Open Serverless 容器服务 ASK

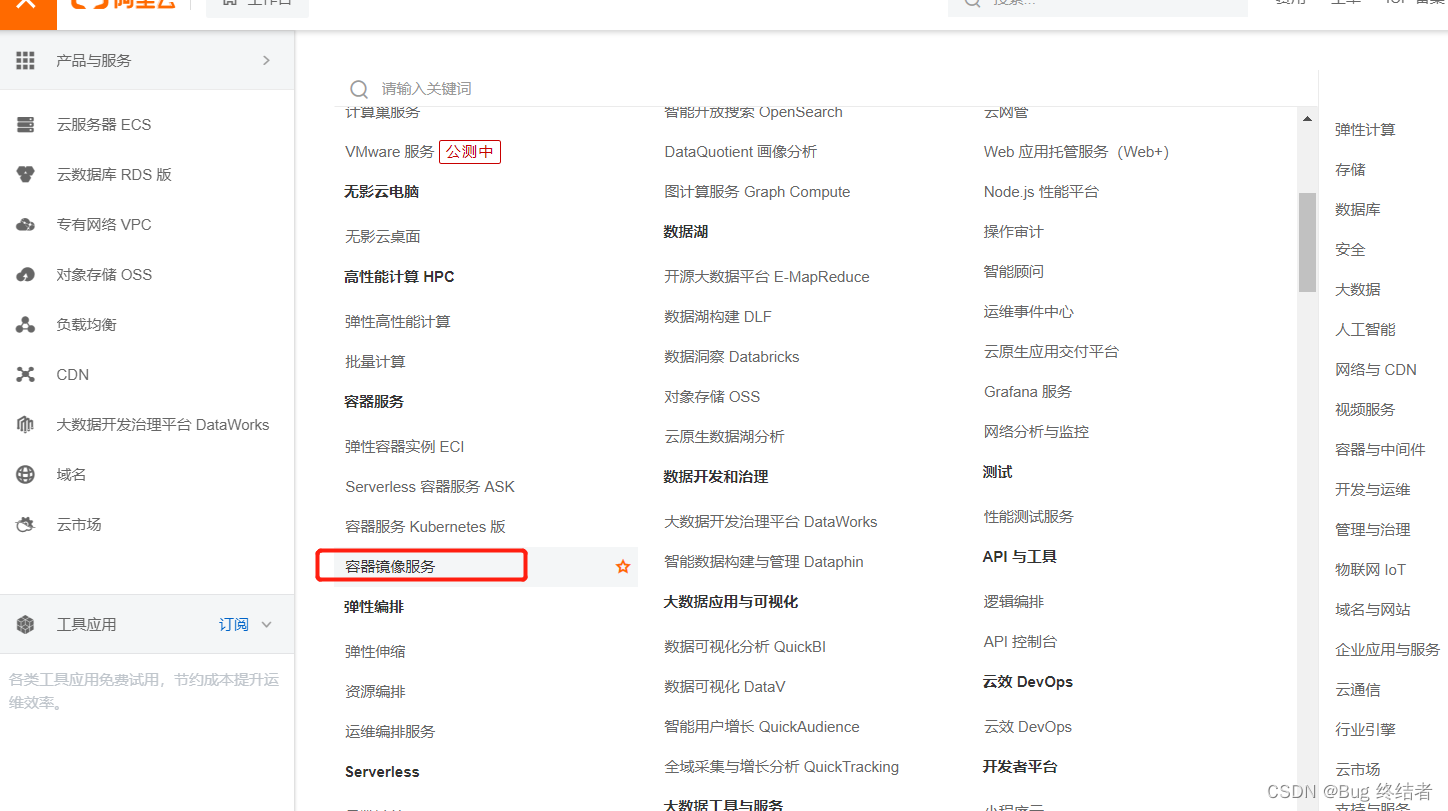point(430,487)
